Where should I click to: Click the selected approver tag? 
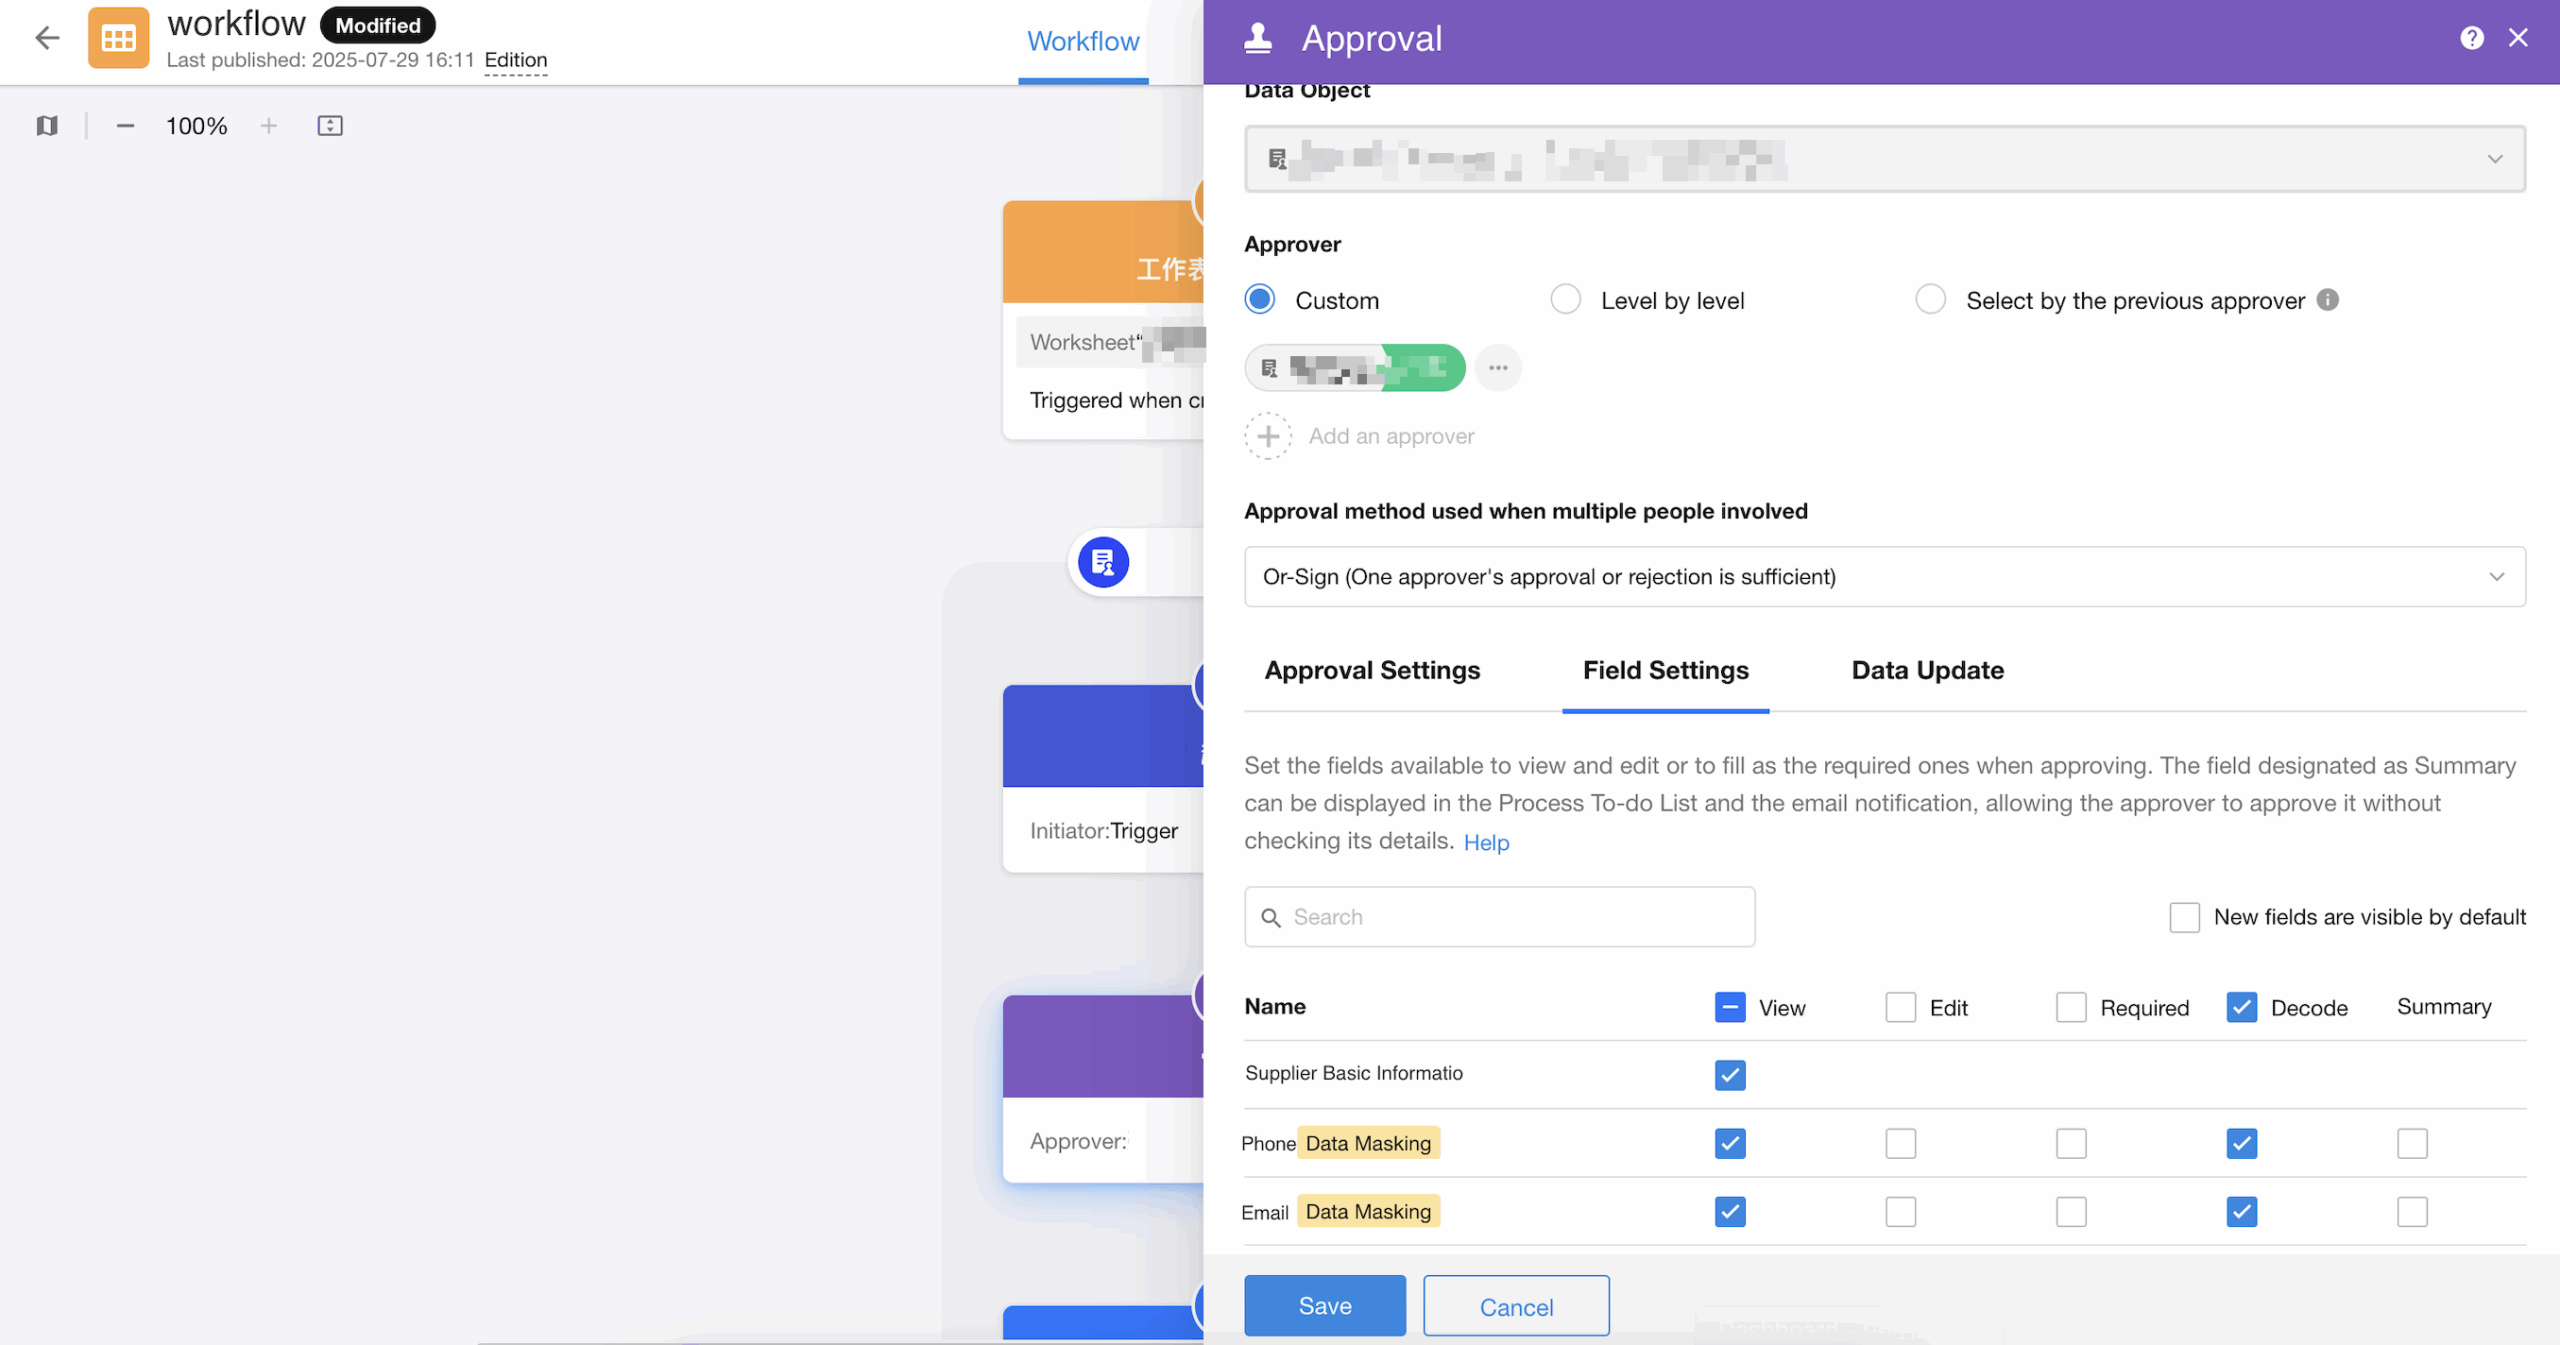1355,368
